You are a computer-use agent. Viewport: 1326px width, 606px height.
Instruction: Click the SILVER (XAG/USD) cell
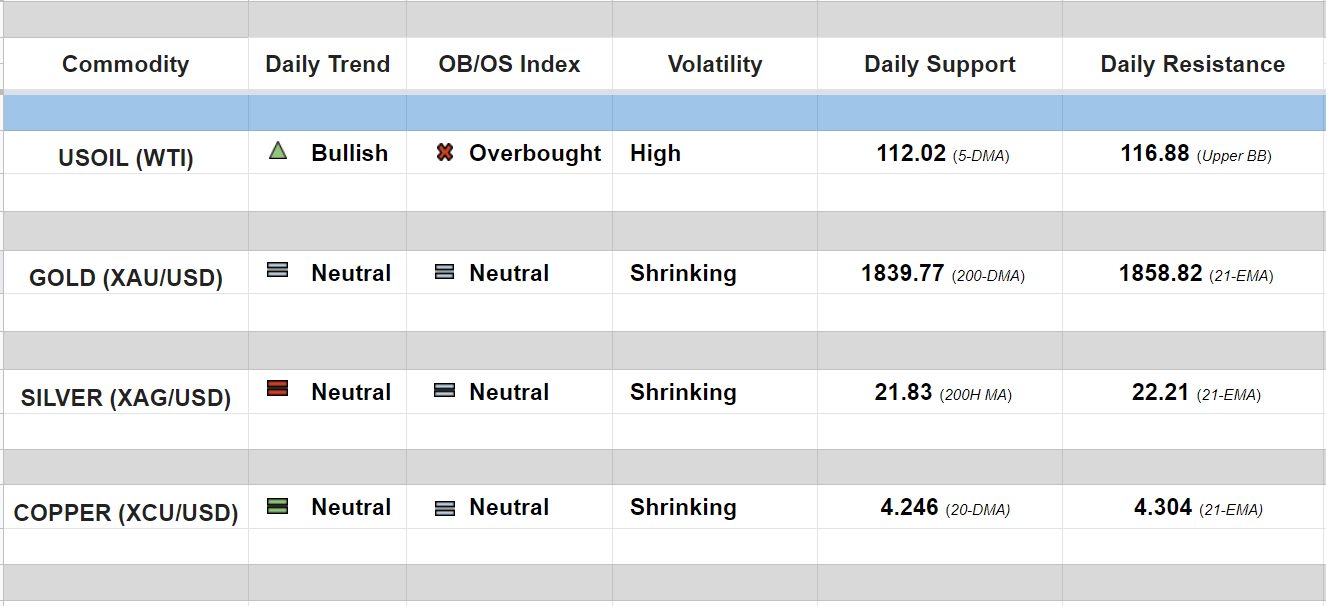[x=125, y=398]
